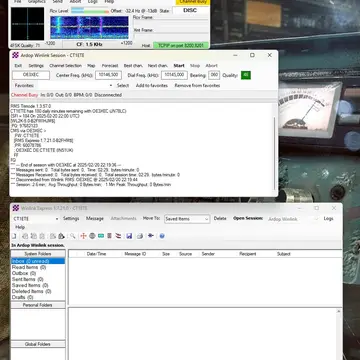Sort messages by Sender column

(208, 254)
